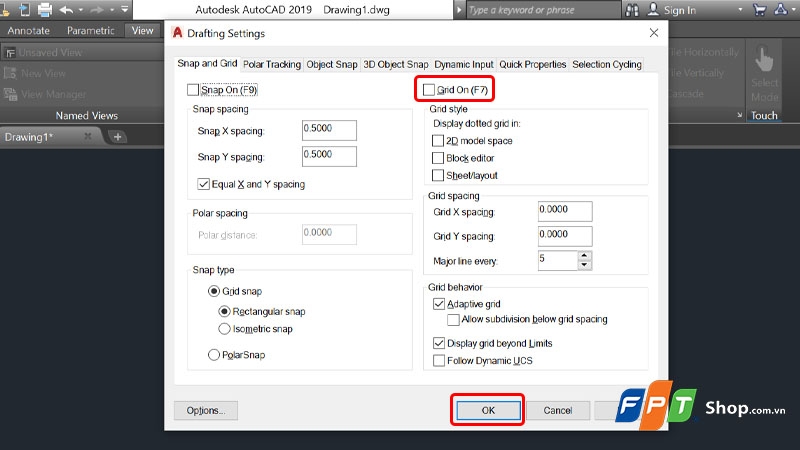Check the Sheet/layout option
800x450 pixels.
tap(437, 175)
